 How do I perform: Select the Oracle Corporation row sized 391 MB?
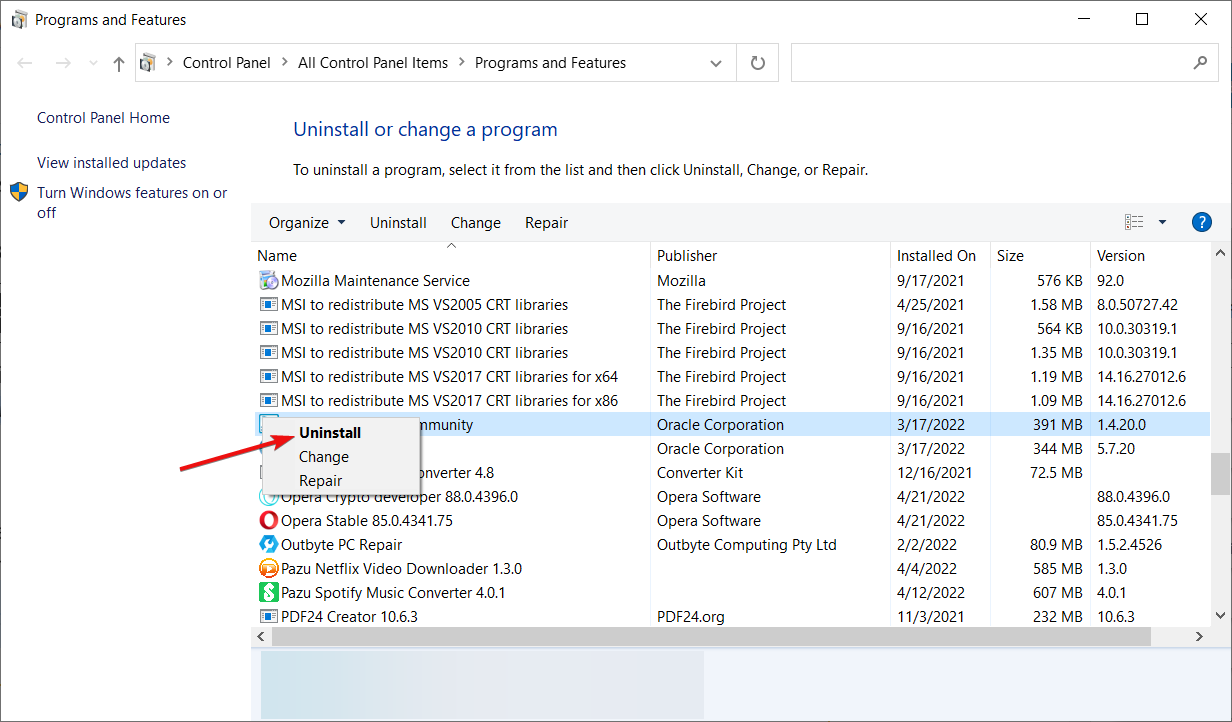click(x=731, y=425)
